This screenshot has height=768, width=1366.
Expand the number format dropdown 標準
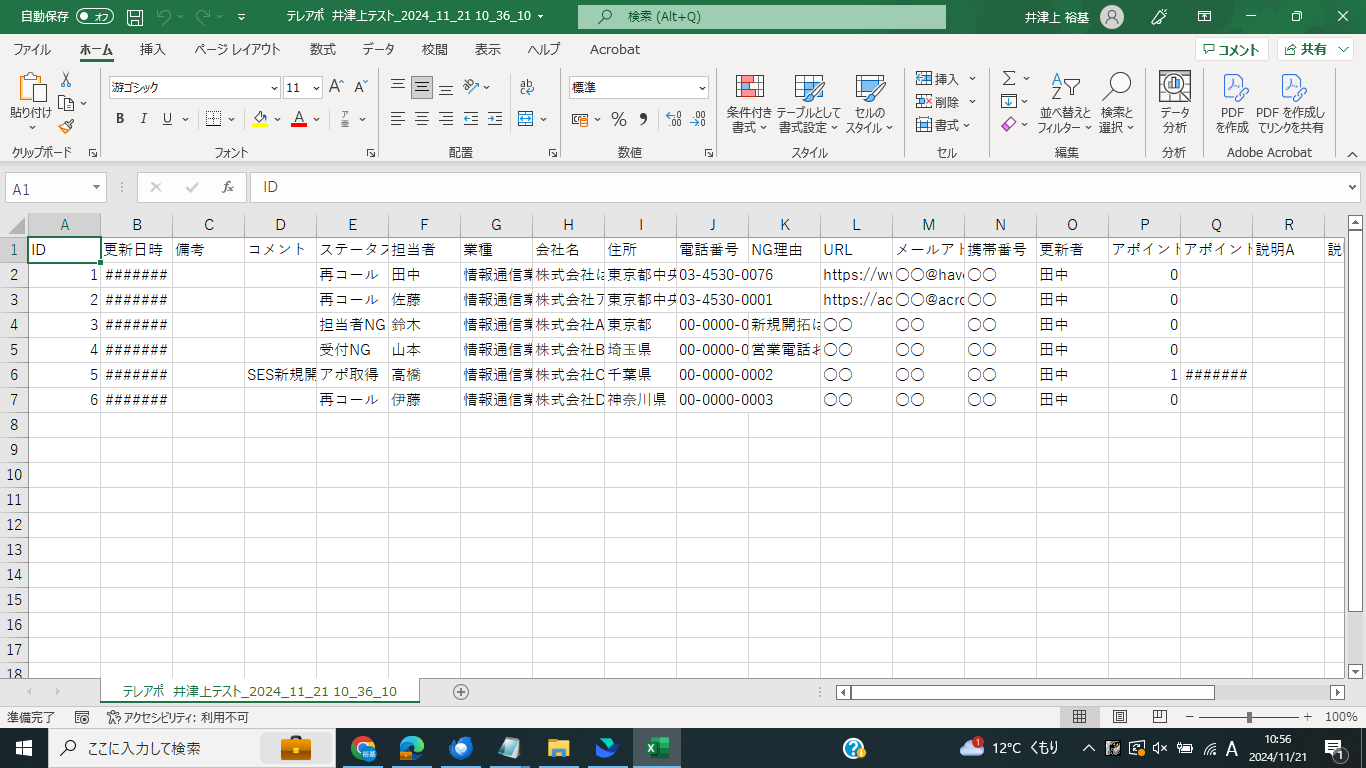702,88
